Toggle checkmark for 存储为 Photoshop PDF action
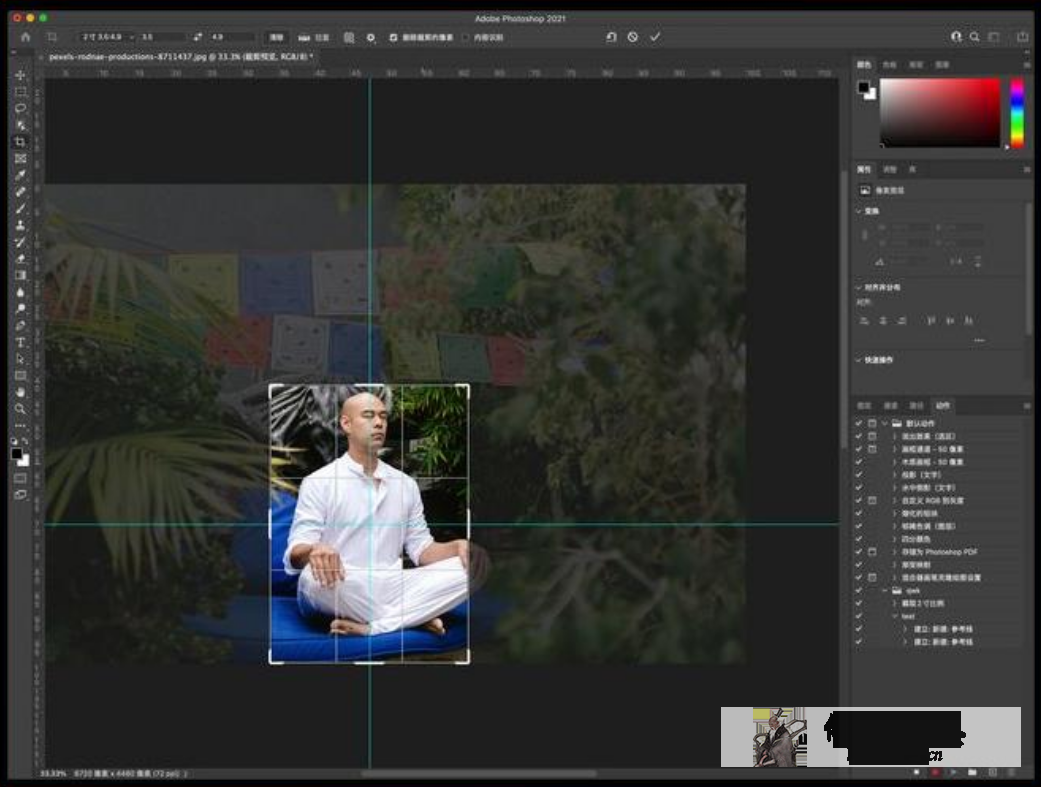The height and width of the screenshot is (787, 1041). click(858, 552)
